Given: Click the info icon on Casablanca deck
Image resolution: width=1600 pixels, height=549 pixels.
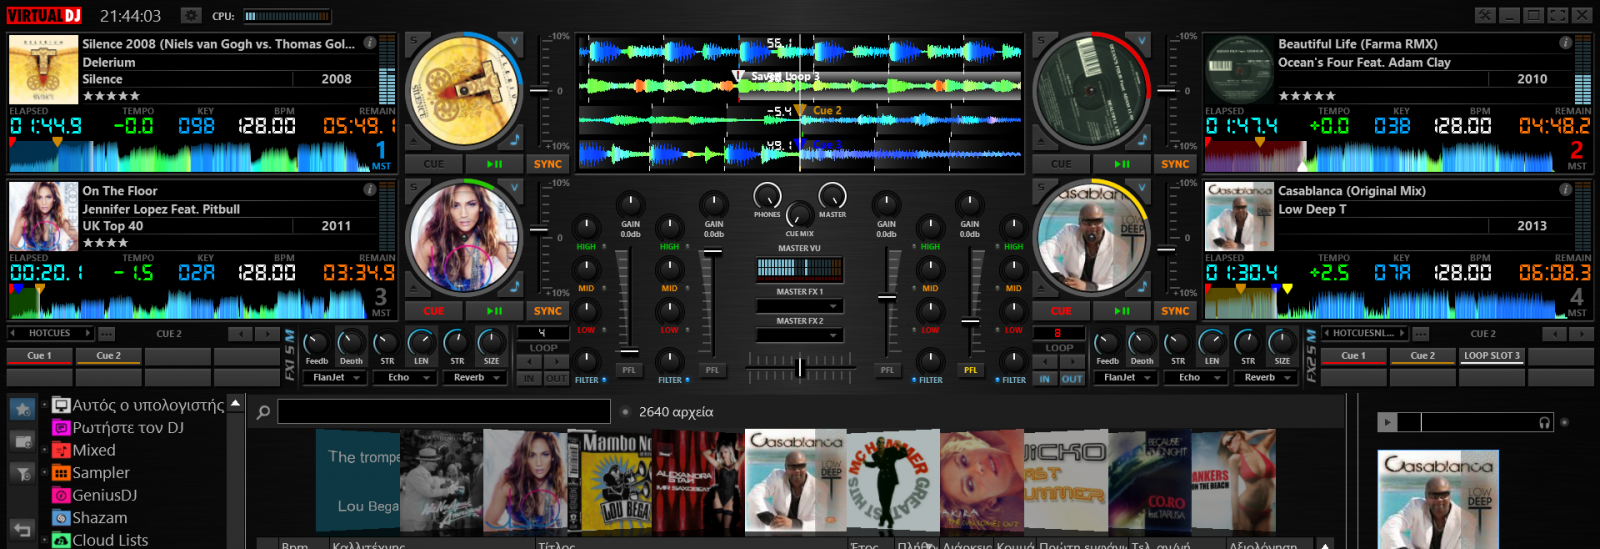Looking at the screenshot, I should 1566,190.
